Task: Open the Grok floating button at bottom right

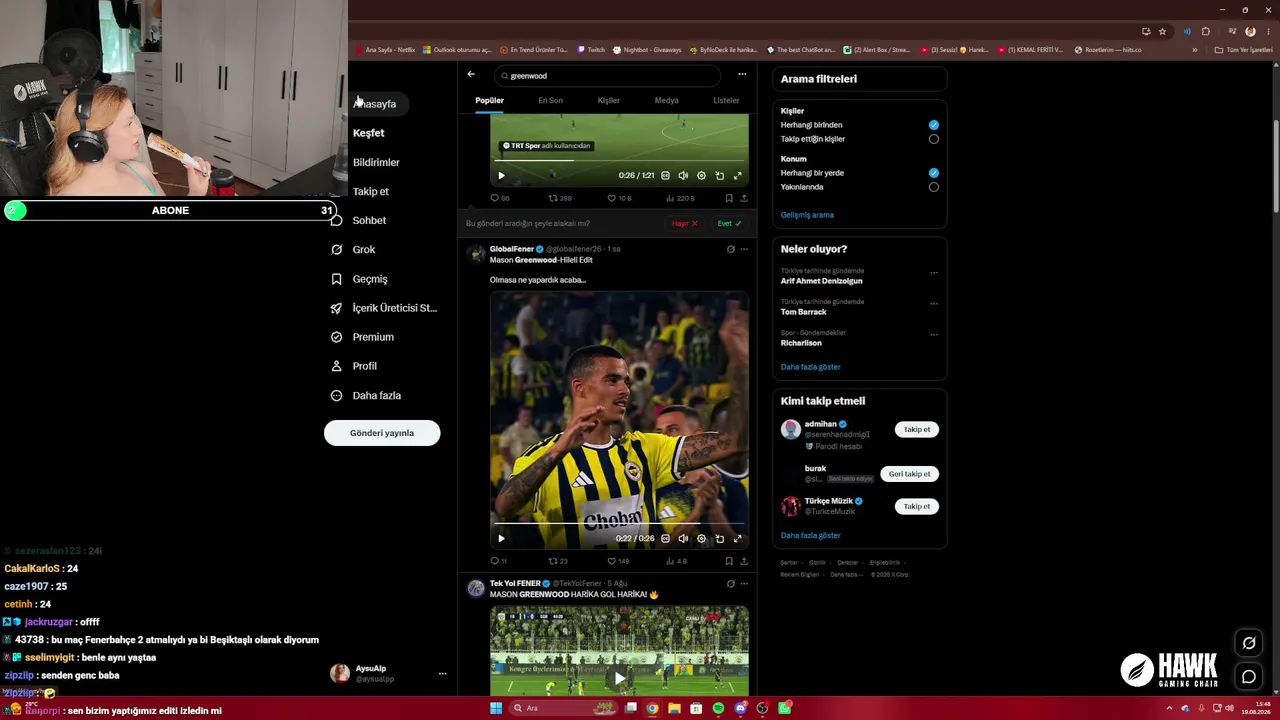Action: (1249, 643)
